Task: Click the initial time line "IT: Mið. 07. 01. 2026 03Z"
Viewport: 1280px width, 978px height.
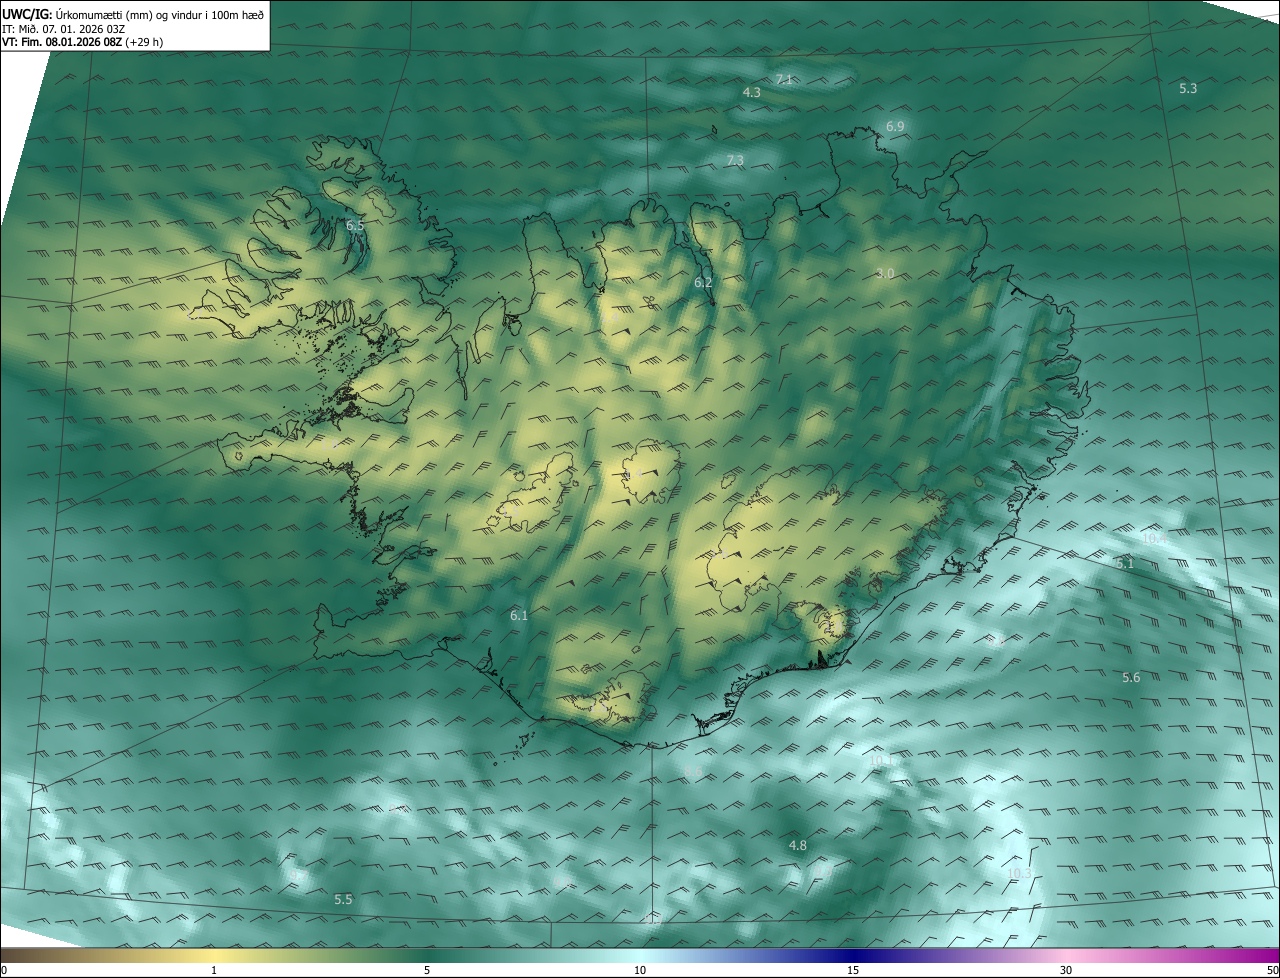Action: (x=64, y=29)
